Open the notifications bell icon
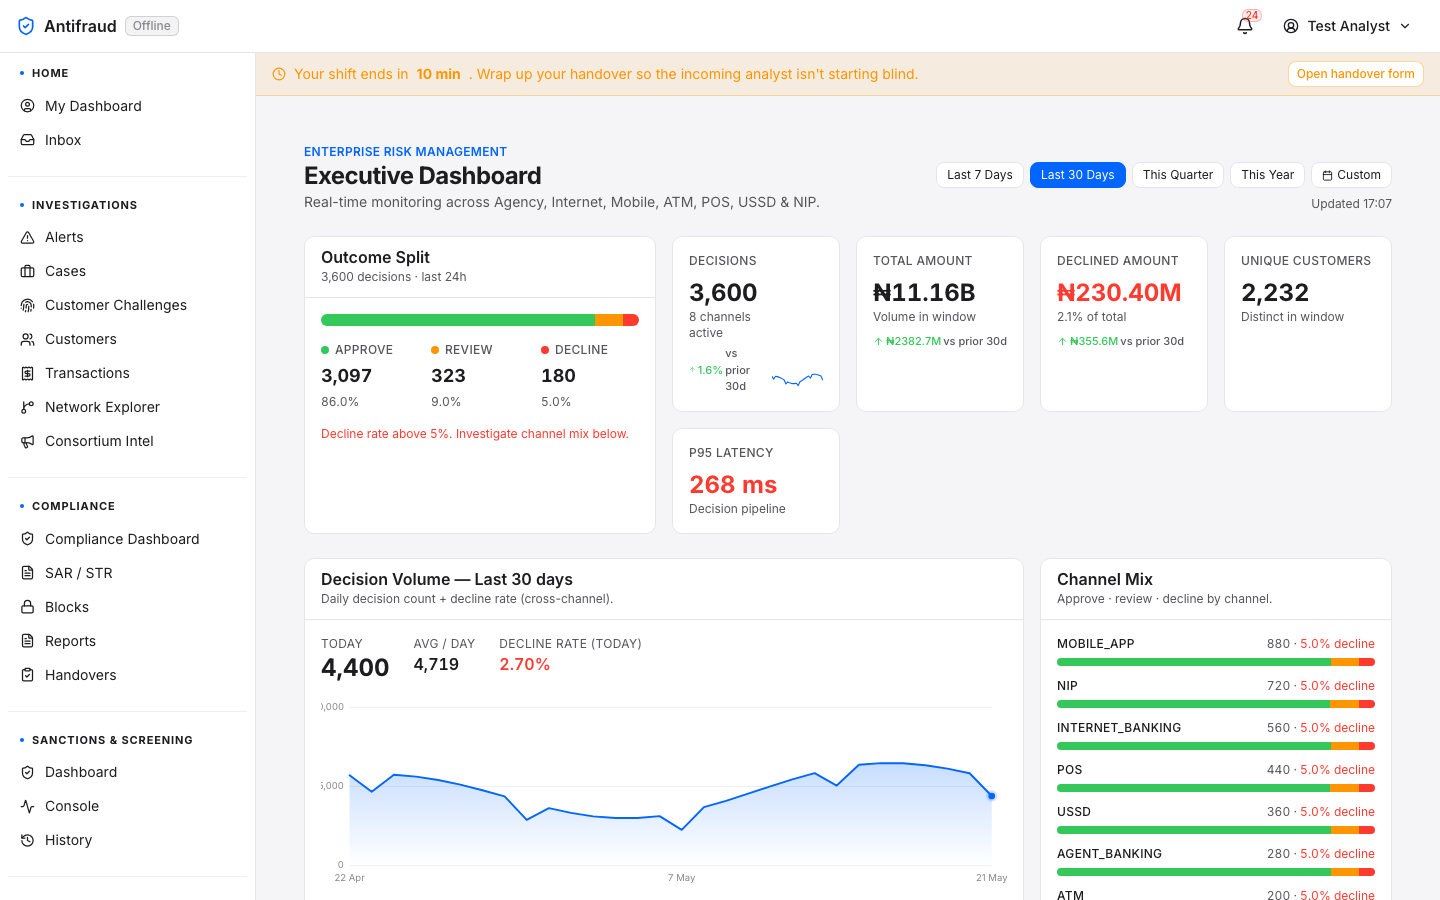The height and width of the screenshot is (900, 1440). [1245, 26]
